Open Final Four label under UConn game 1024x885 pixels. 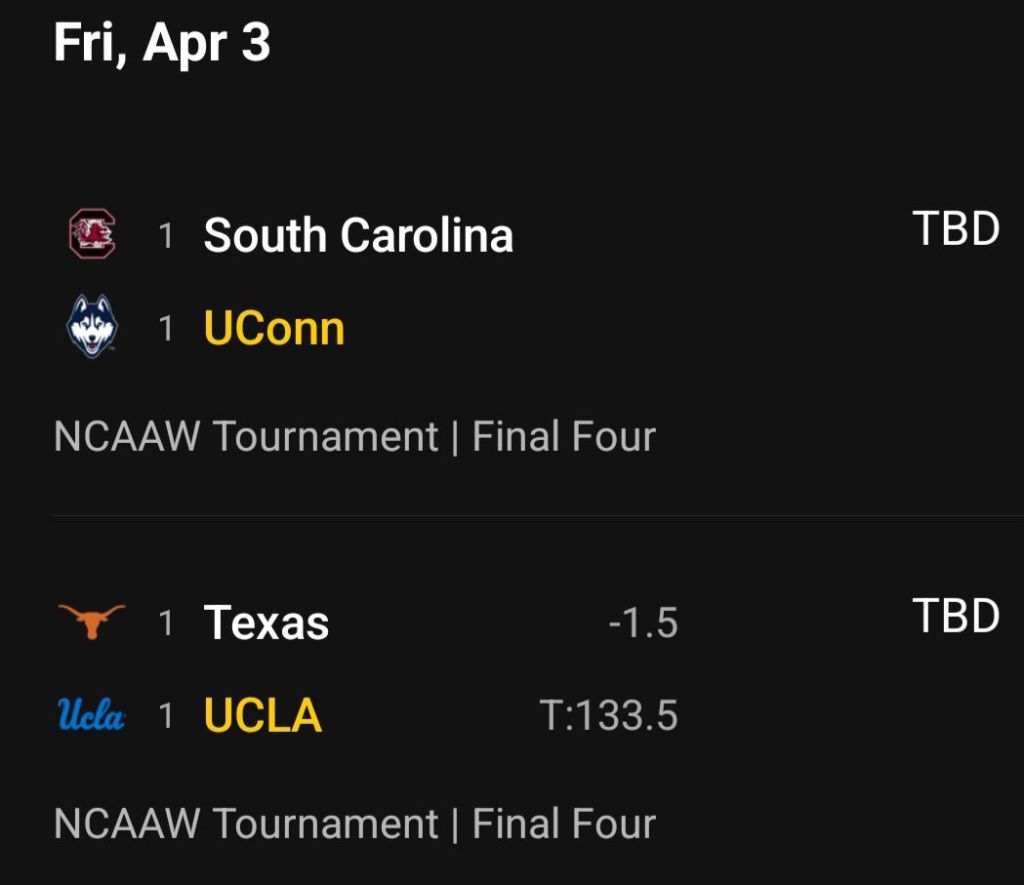(x=564, y=437)
